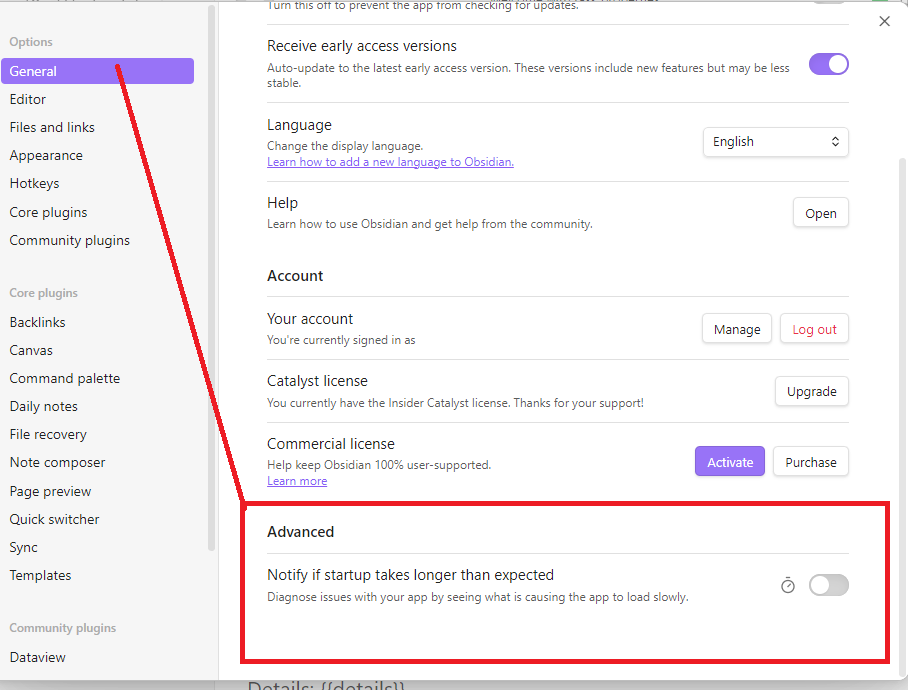The image size is (908, 690).
Task: Open Page preview settings
Action: [x=50, y=491]
